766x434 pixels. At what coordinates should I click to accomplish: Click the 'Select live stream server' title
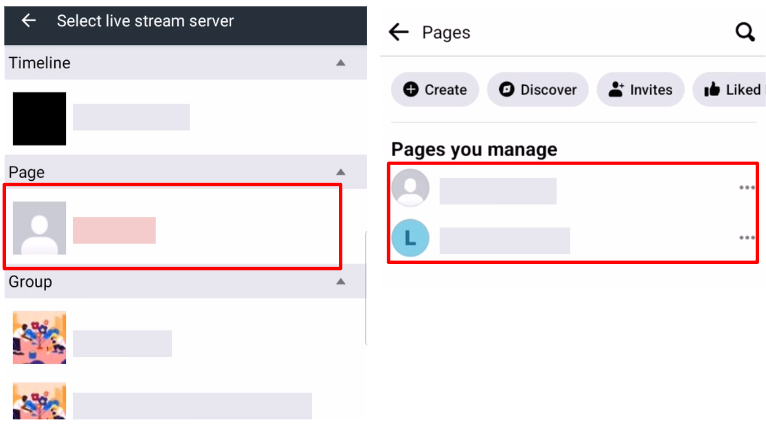point(145,21)
